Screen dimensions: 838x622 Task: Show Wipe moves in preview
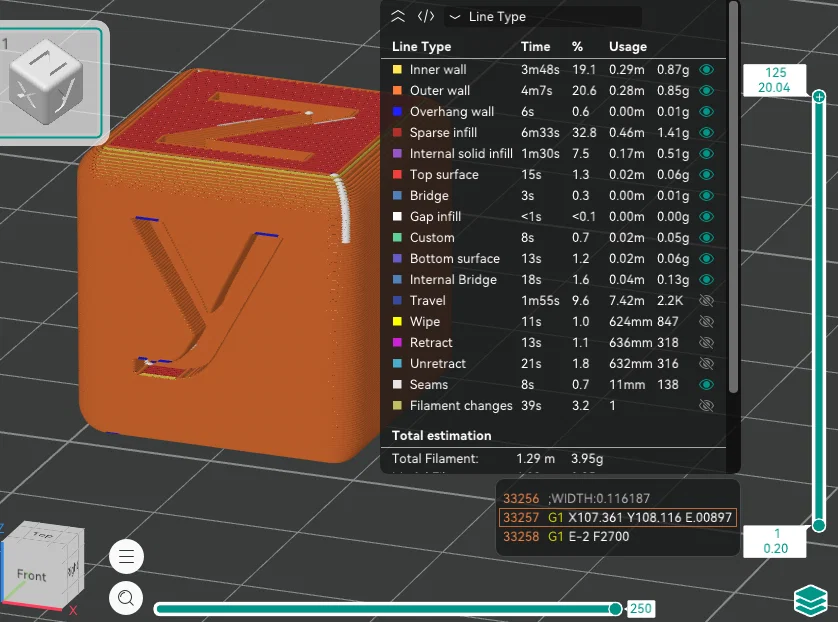coord(707,322)
